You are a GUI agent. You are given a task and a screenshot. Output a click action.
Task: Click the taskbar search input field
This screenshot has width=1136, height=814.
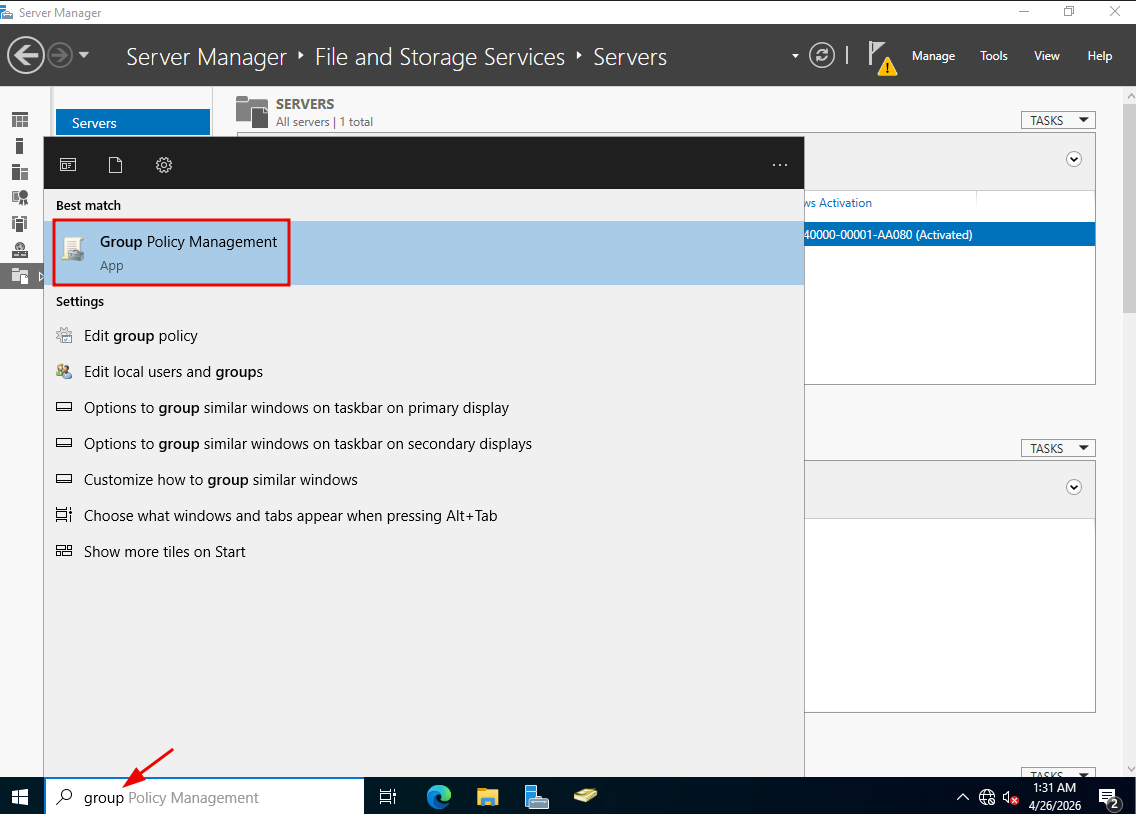pos(205,797)
